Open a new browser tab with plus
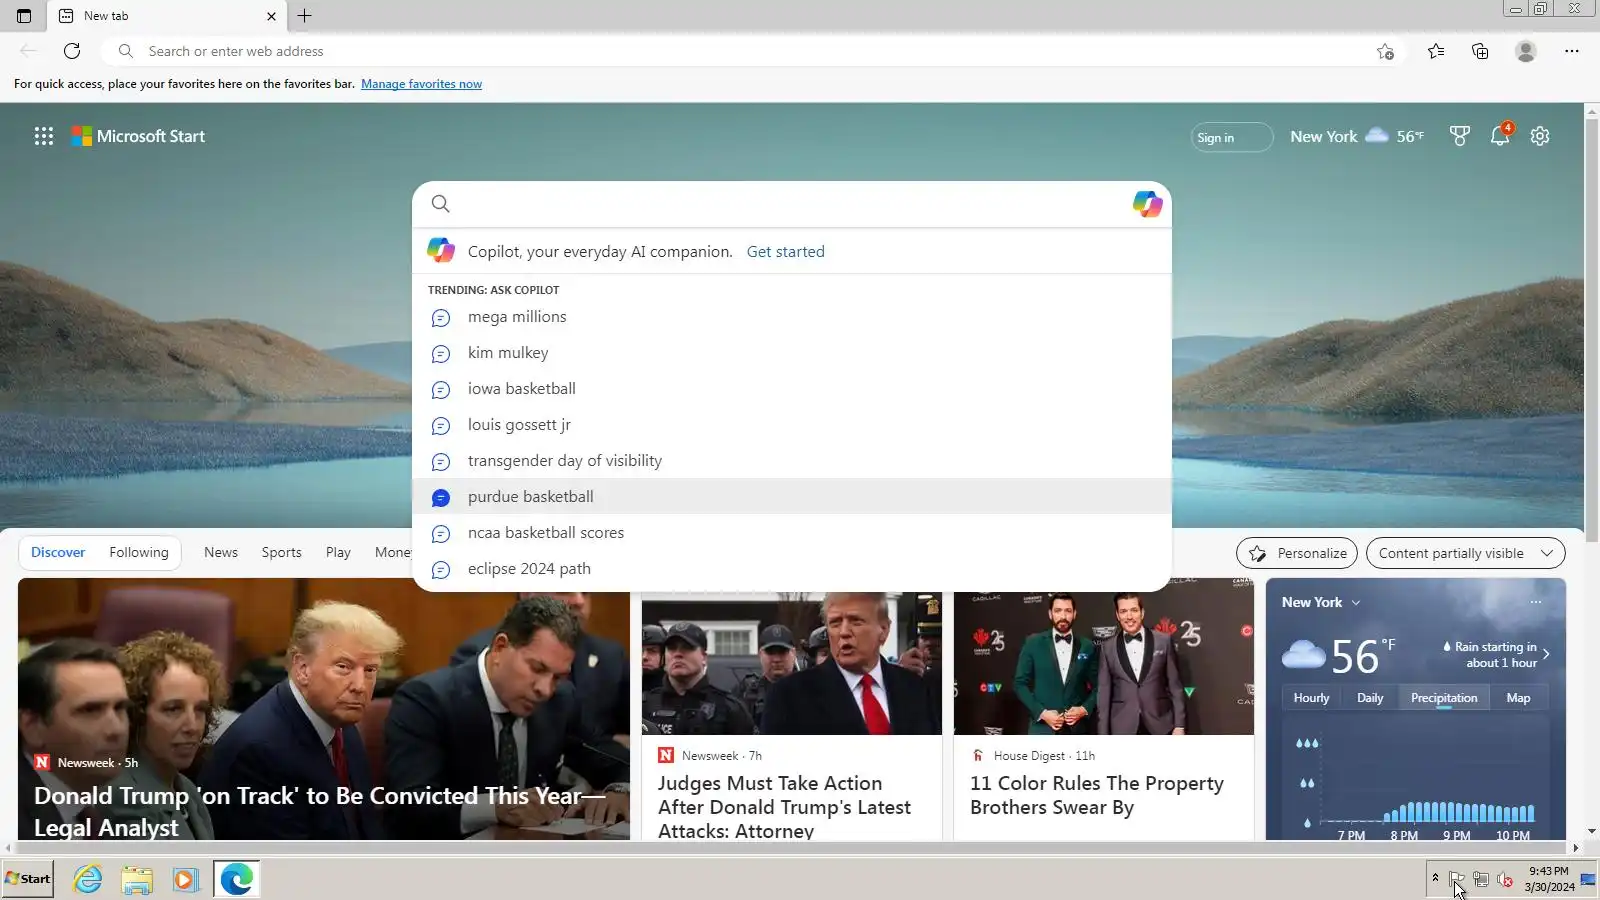 (x=305, y=16)
